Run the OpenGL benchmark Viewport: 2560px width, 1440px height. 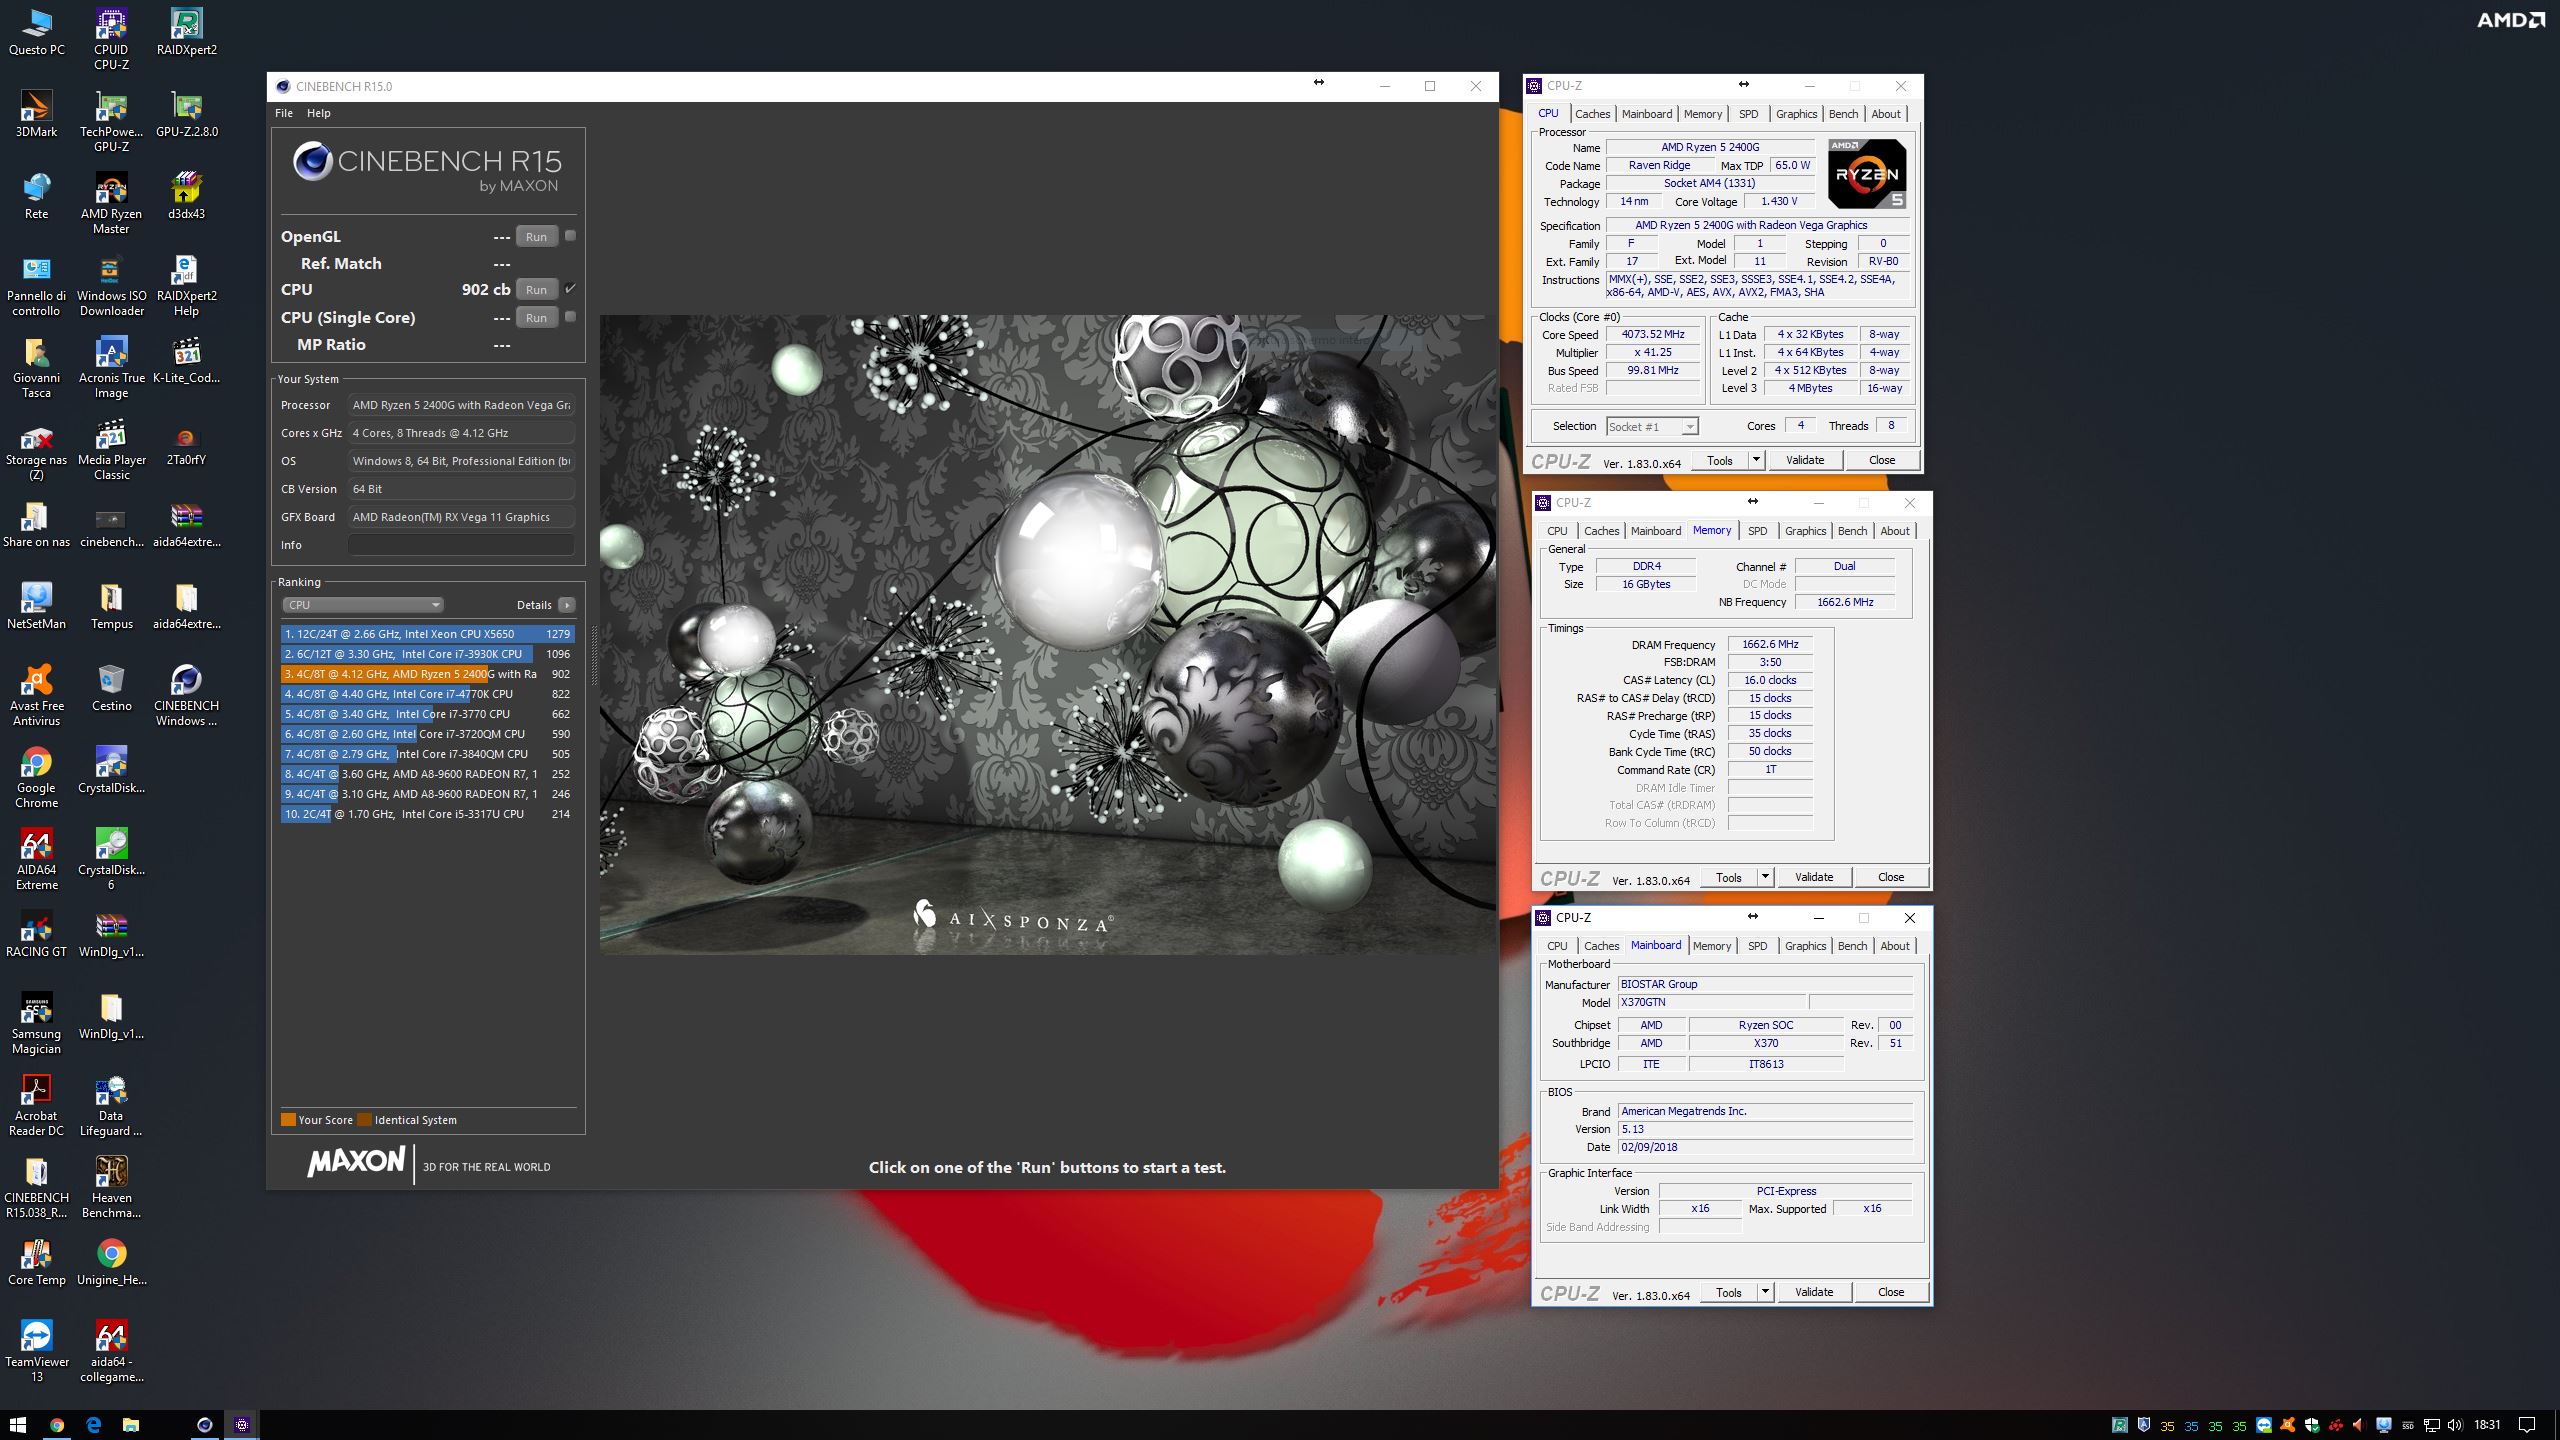[536, 237]
